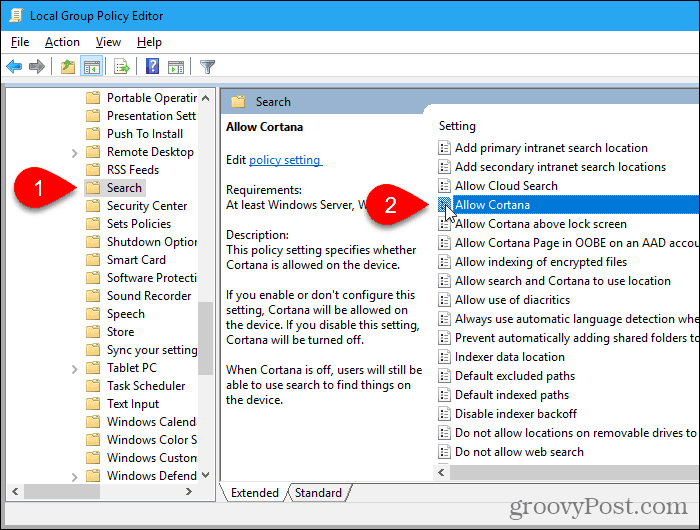Select Default indexed paths setting

pos(512,395)
